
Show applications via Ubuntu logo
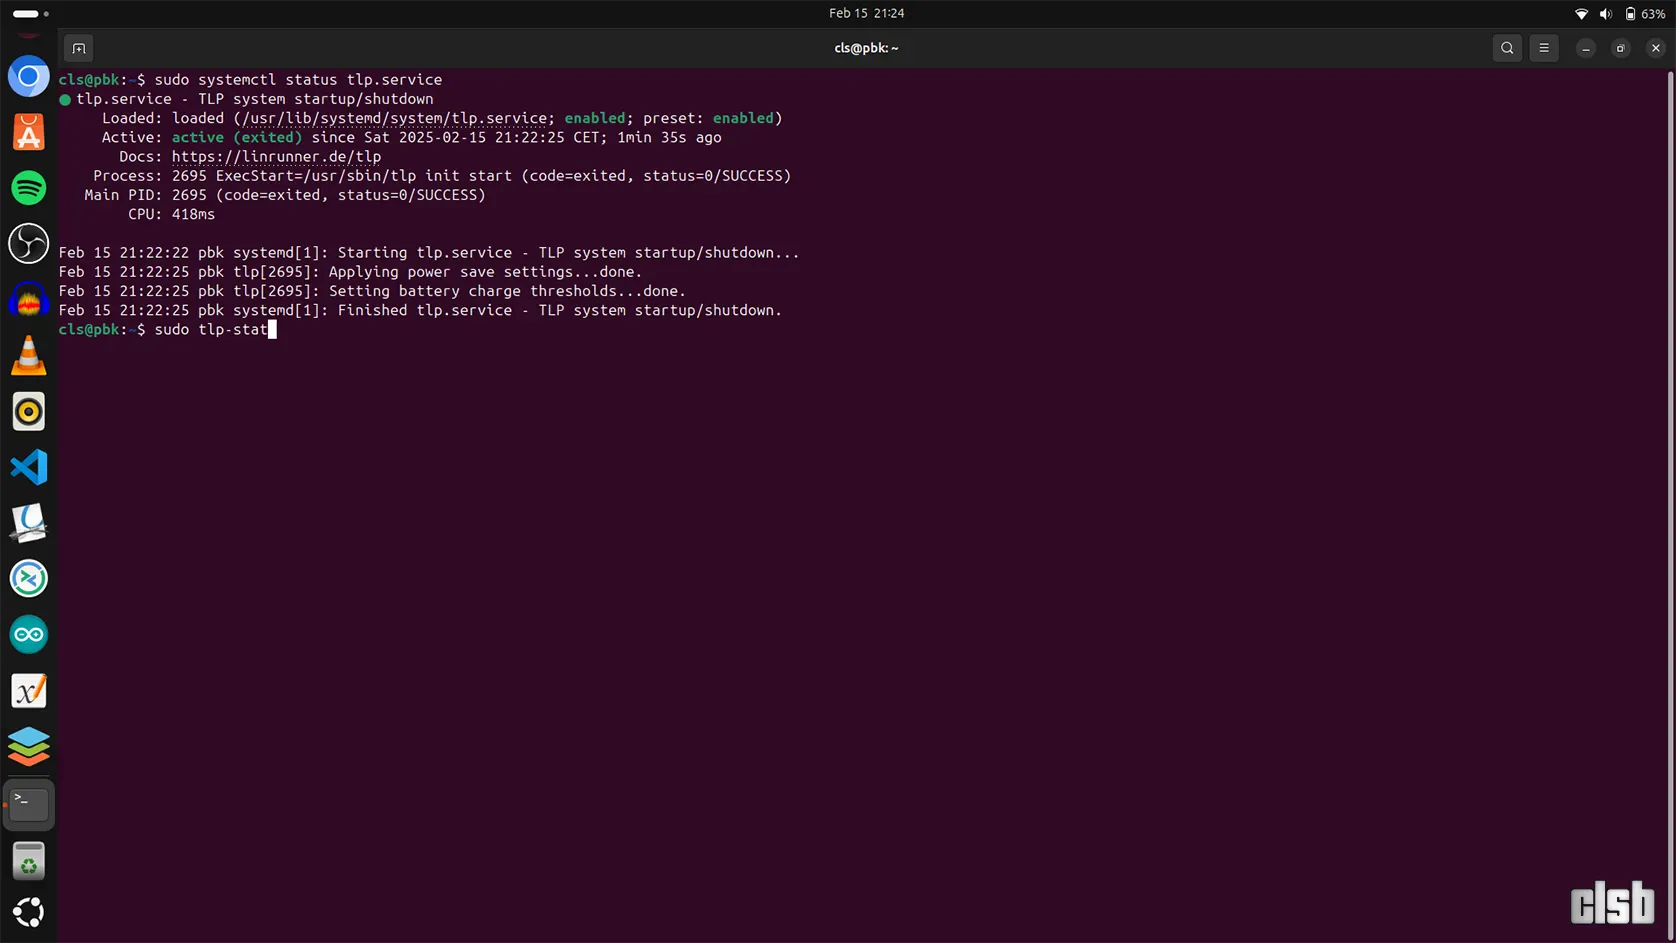tap(29, 912)
